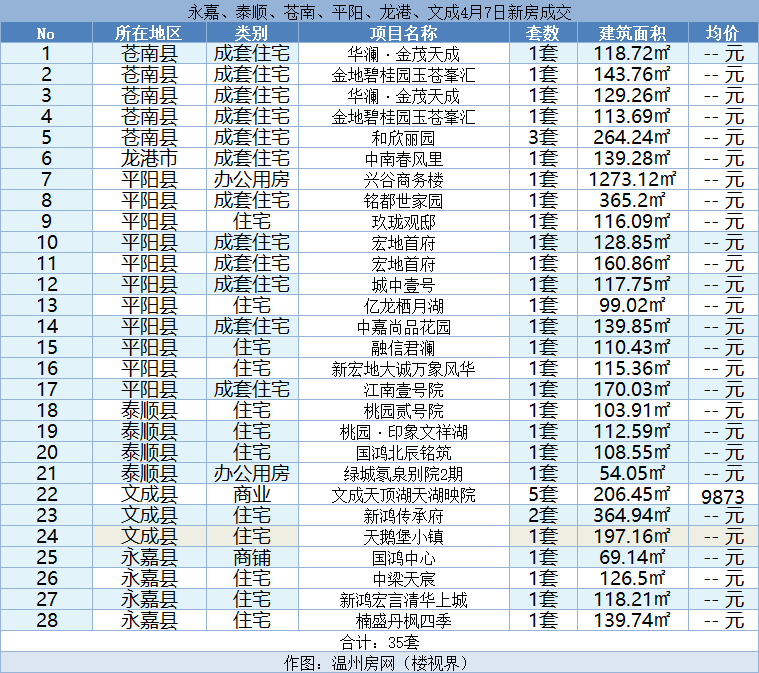Screen dimensions: 759x673
Task: Click the table title mentioning 4月7日新房成交
Action: (x=380, y=12)
